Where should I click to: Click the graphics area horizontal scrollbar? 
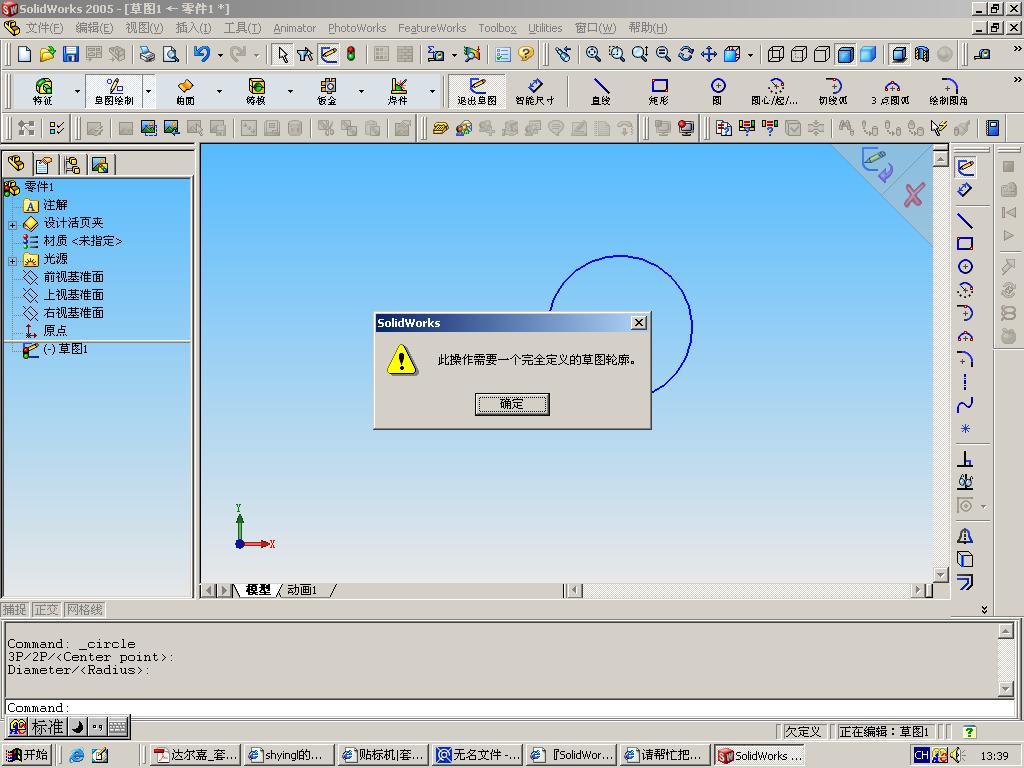pos(748,590)
